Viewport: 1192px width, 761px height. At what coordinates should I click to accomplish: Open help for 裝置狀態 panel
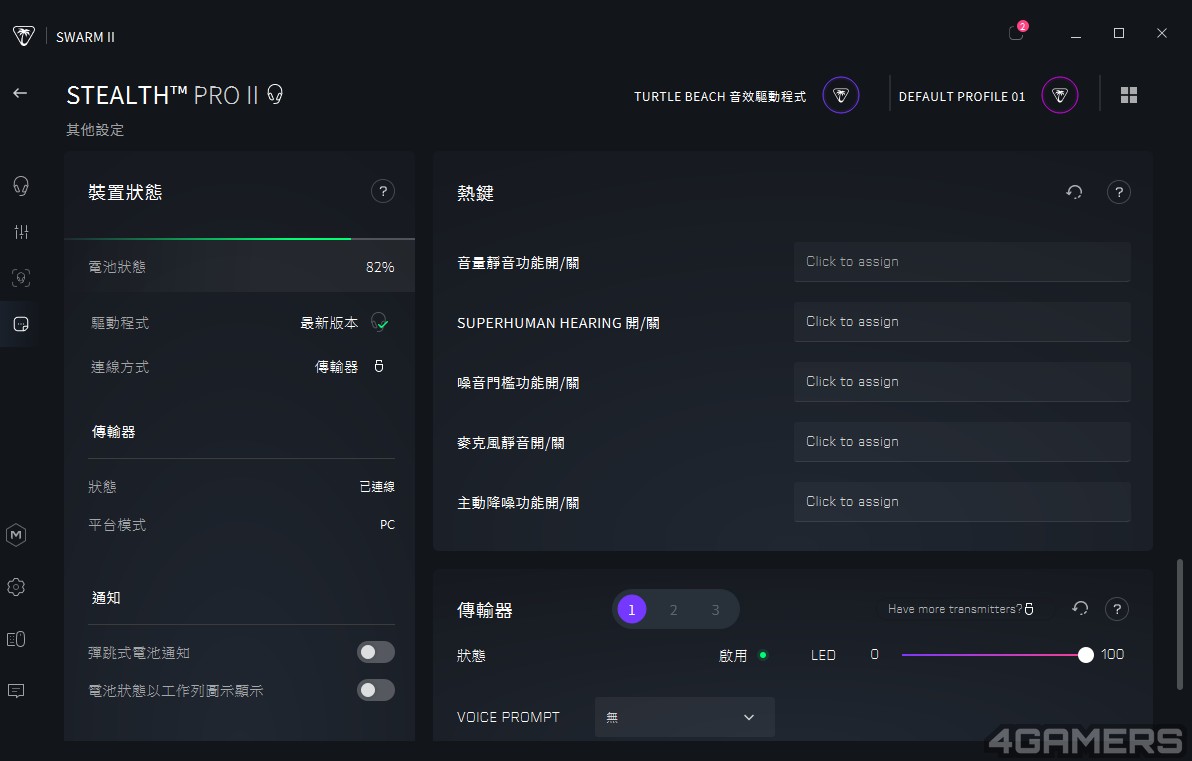[x=382, y=192]
